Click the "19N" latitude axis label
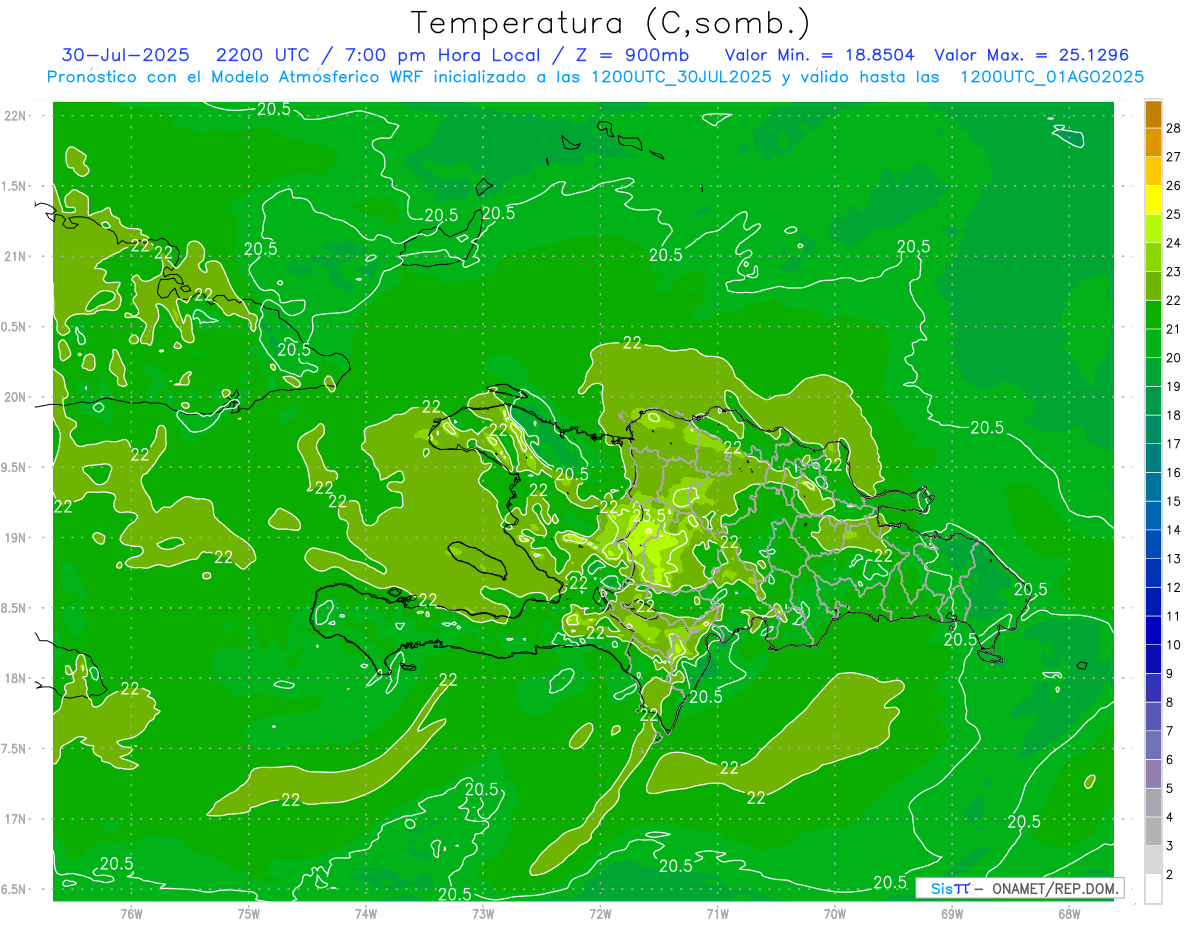 tap(15, 538)
